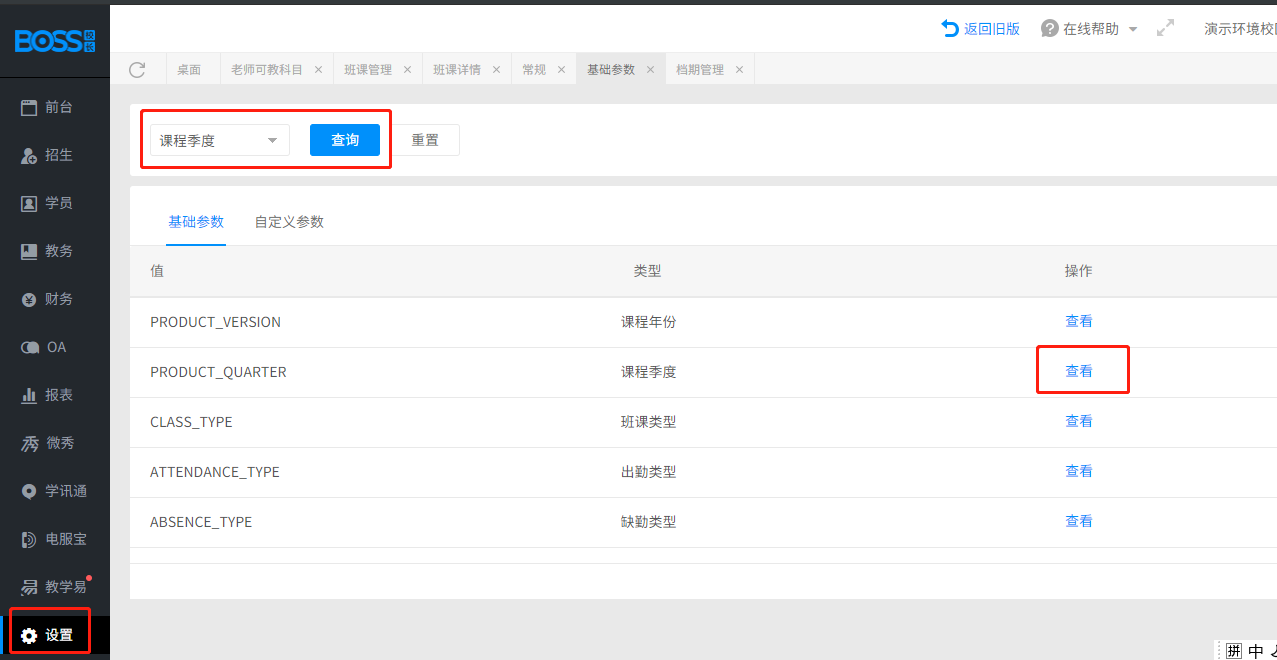
Task: Click the ABSENCE_TYPE cell
Action: tap(201, 522)
